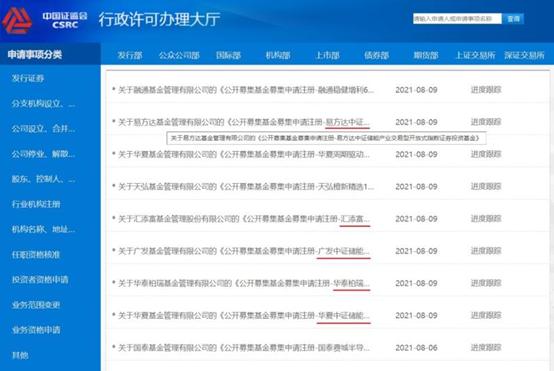Click the 中国证监会 CSRC wordmark

65,20
